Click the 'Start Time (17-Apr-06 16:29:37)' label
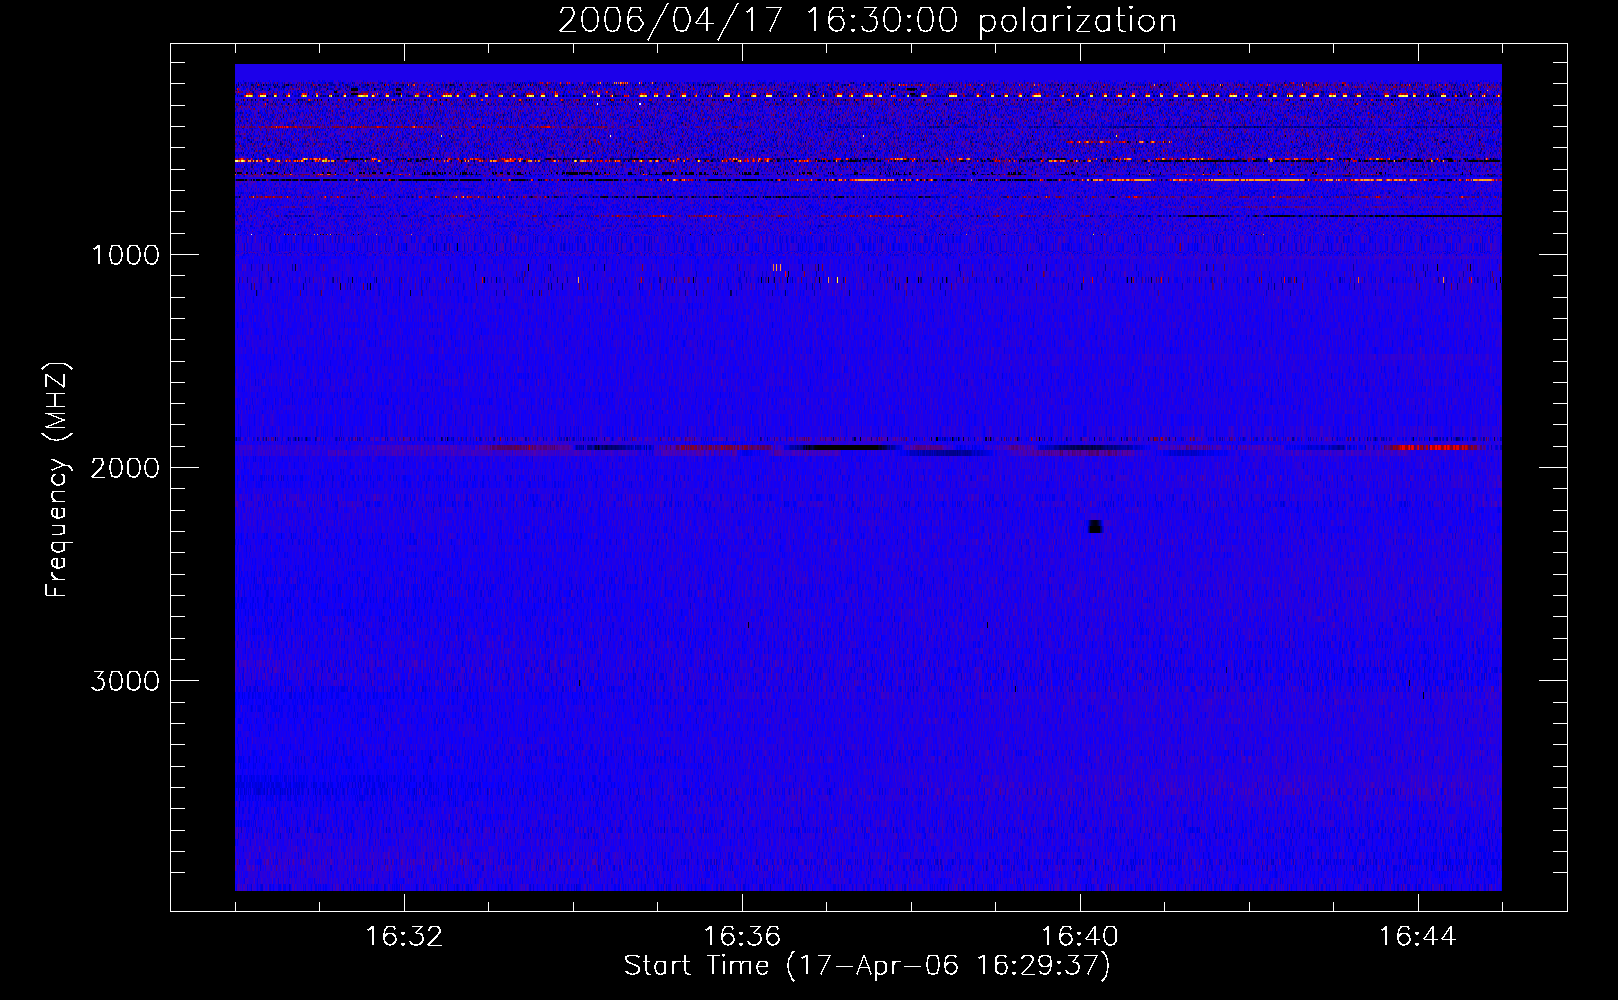This screenshot has height=1000, width=1618. [867, 966]
